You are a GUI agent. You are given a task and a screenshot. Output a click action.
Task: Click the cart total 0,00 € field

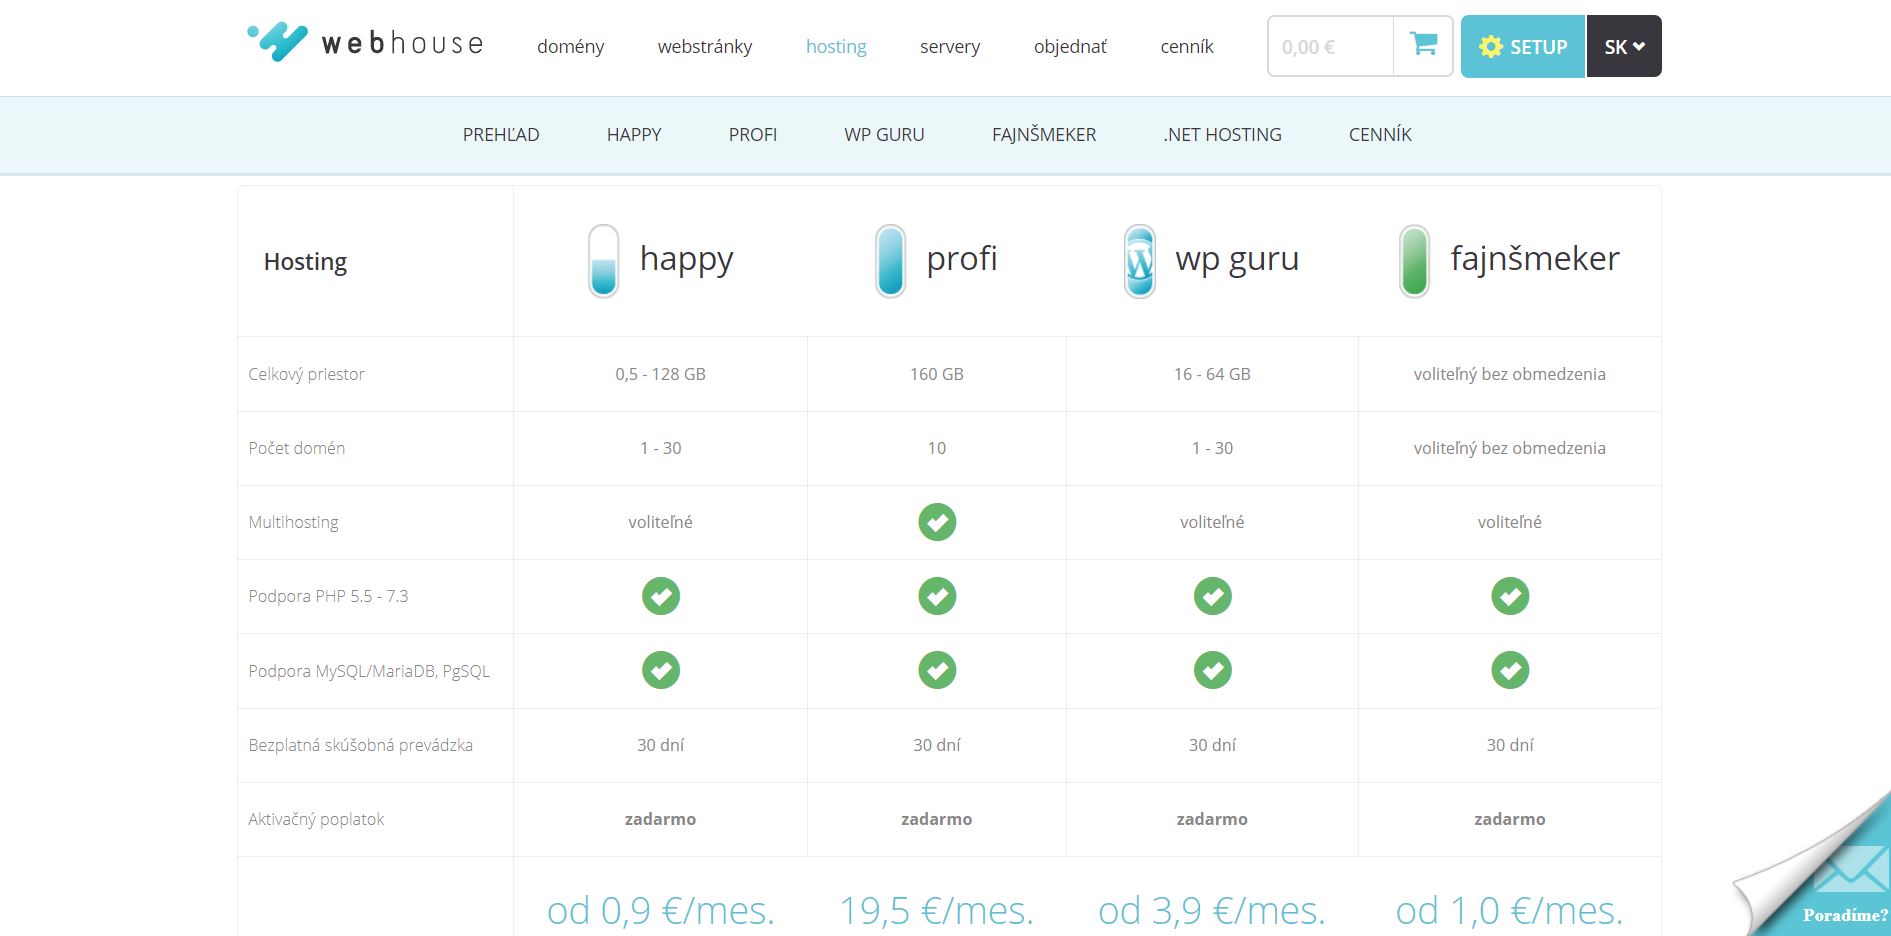point(1330,46)
